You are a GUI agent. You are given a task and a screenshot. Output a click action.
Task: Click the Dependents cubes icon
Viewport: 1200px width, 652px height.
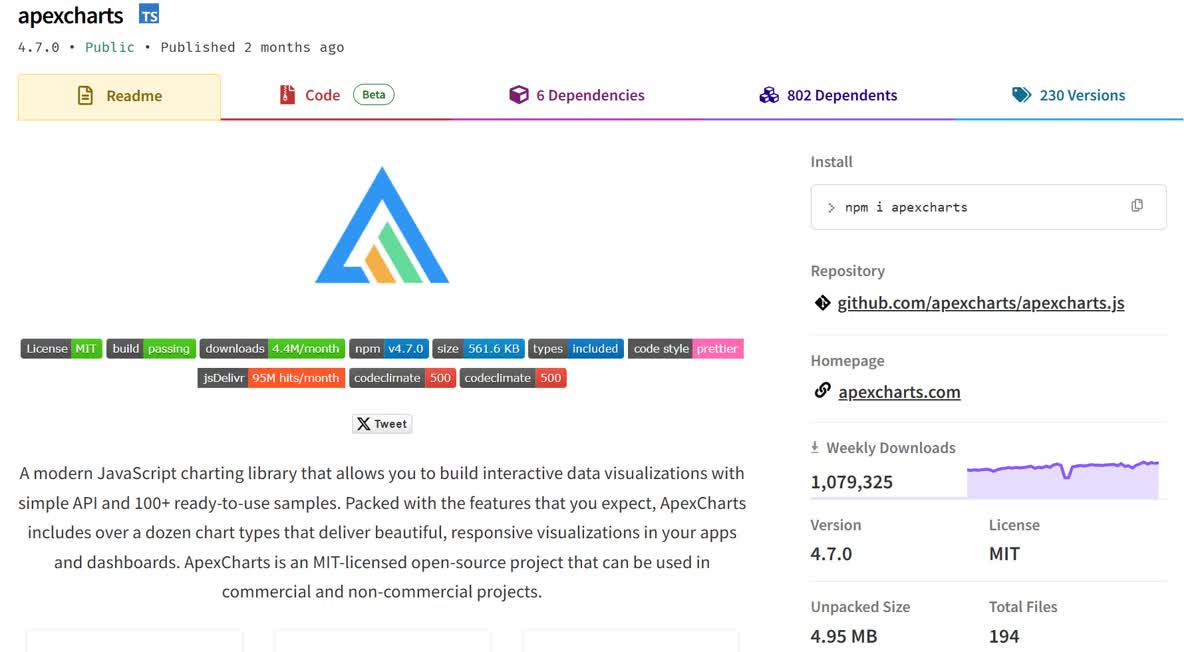768,95
